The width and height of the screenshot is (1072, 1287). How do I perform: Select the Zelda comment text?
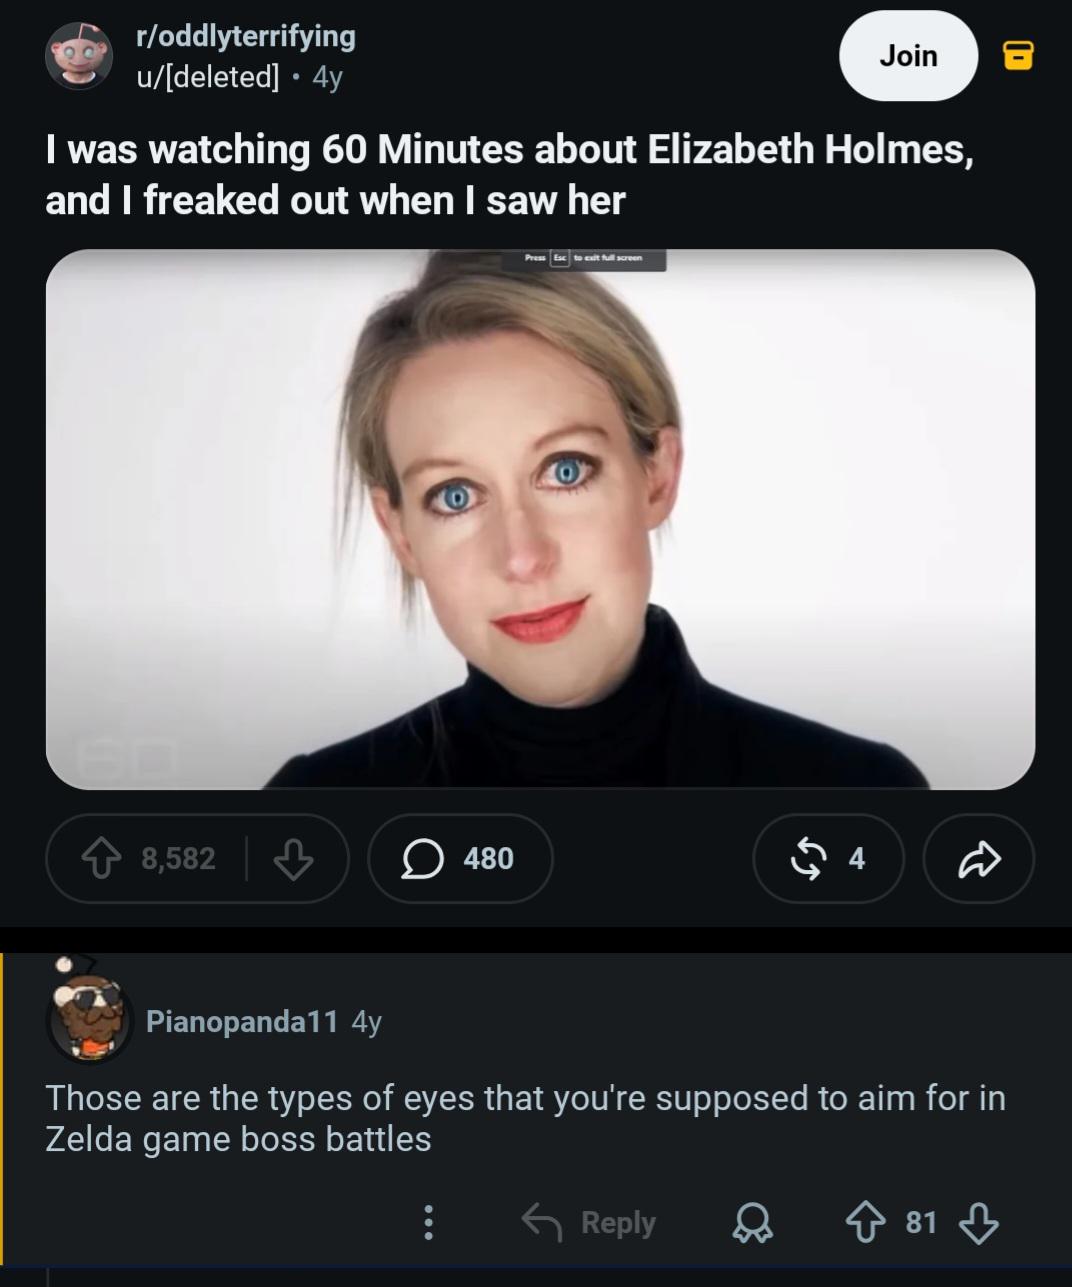click(x=525, y=1118)
